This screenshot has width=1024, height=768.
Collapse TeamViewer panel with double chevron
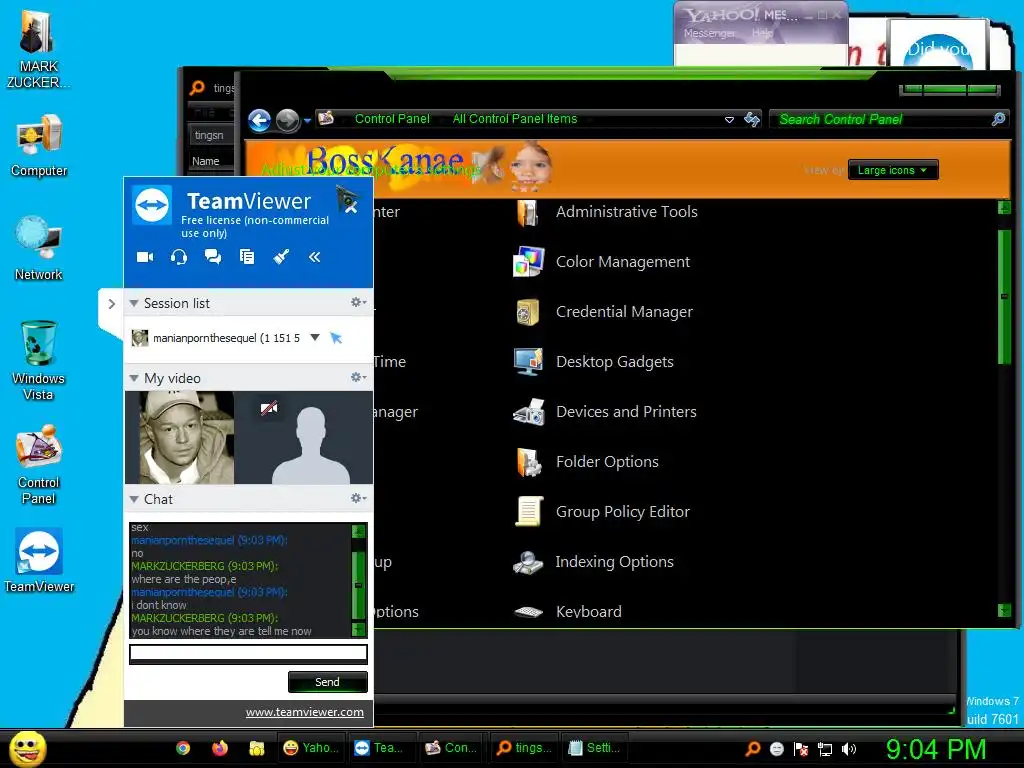pyautogui.click(x=315, y=257)
